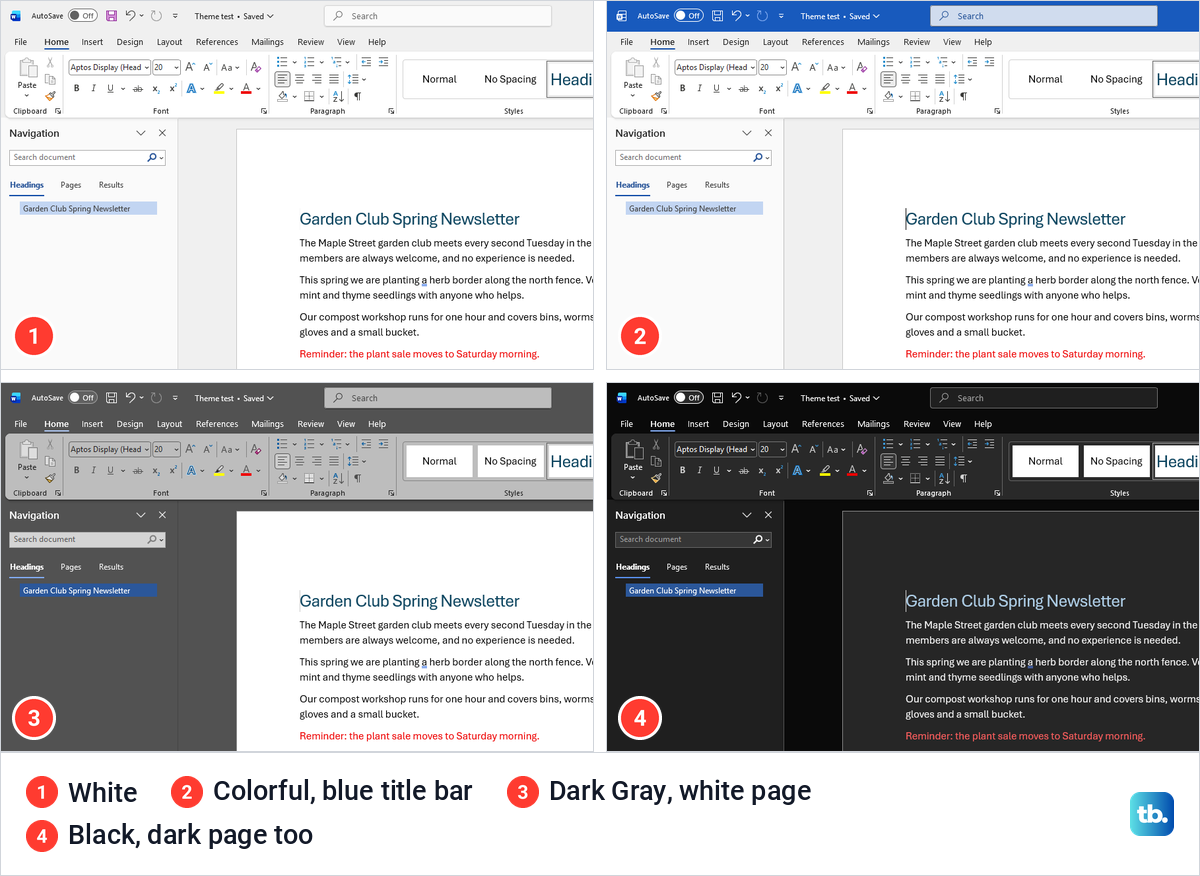This screenshot has width=1200, height=876.
Task: Open the Insert tab in the White theme window
Action: point(92,42)
